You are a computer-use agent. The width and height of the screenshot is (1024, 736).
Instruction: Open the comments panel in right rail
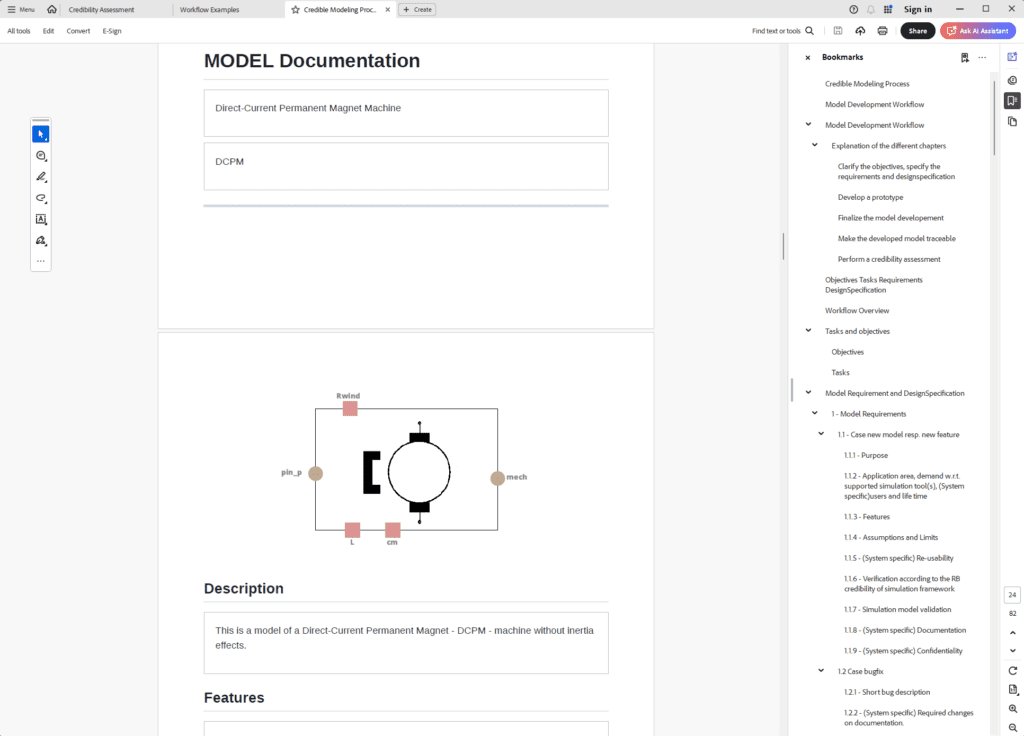coord(1012,80)
